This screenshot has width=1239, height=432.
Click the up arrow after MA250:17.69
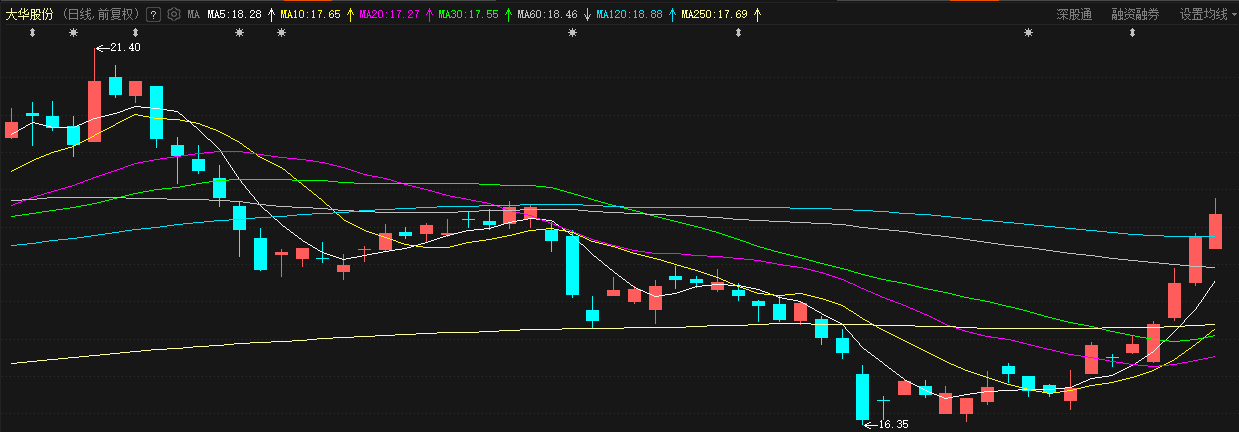click(x=757, y=15)
